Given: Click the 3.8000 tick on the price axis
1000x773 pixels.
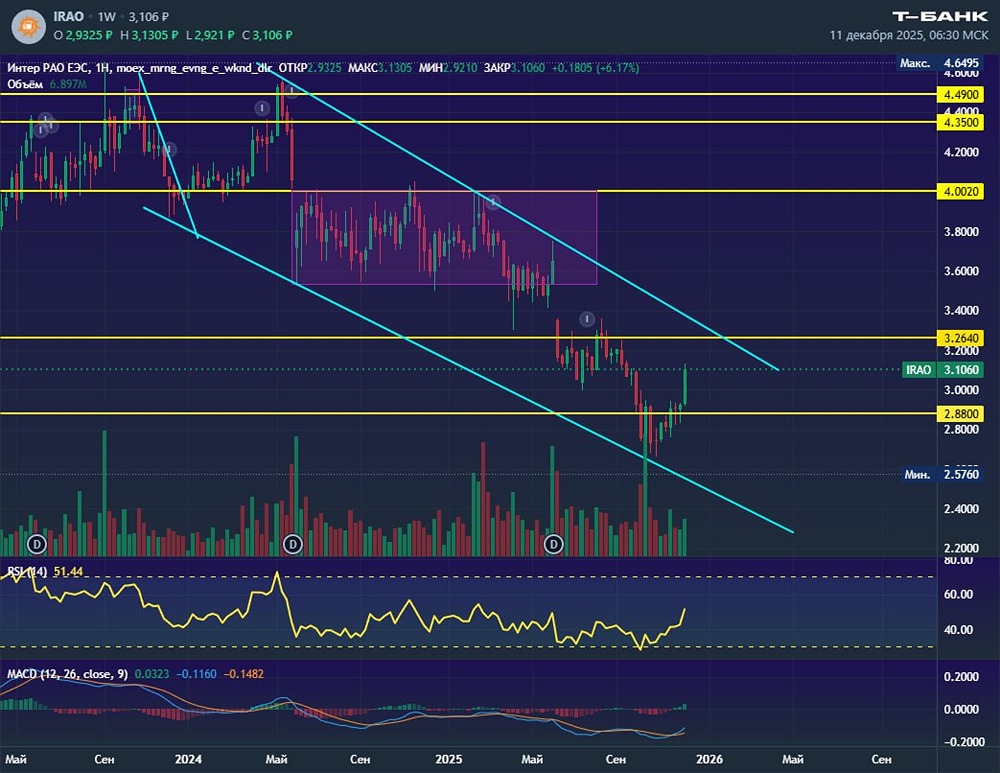Looking at the screenshot, I should click(961, 232).
